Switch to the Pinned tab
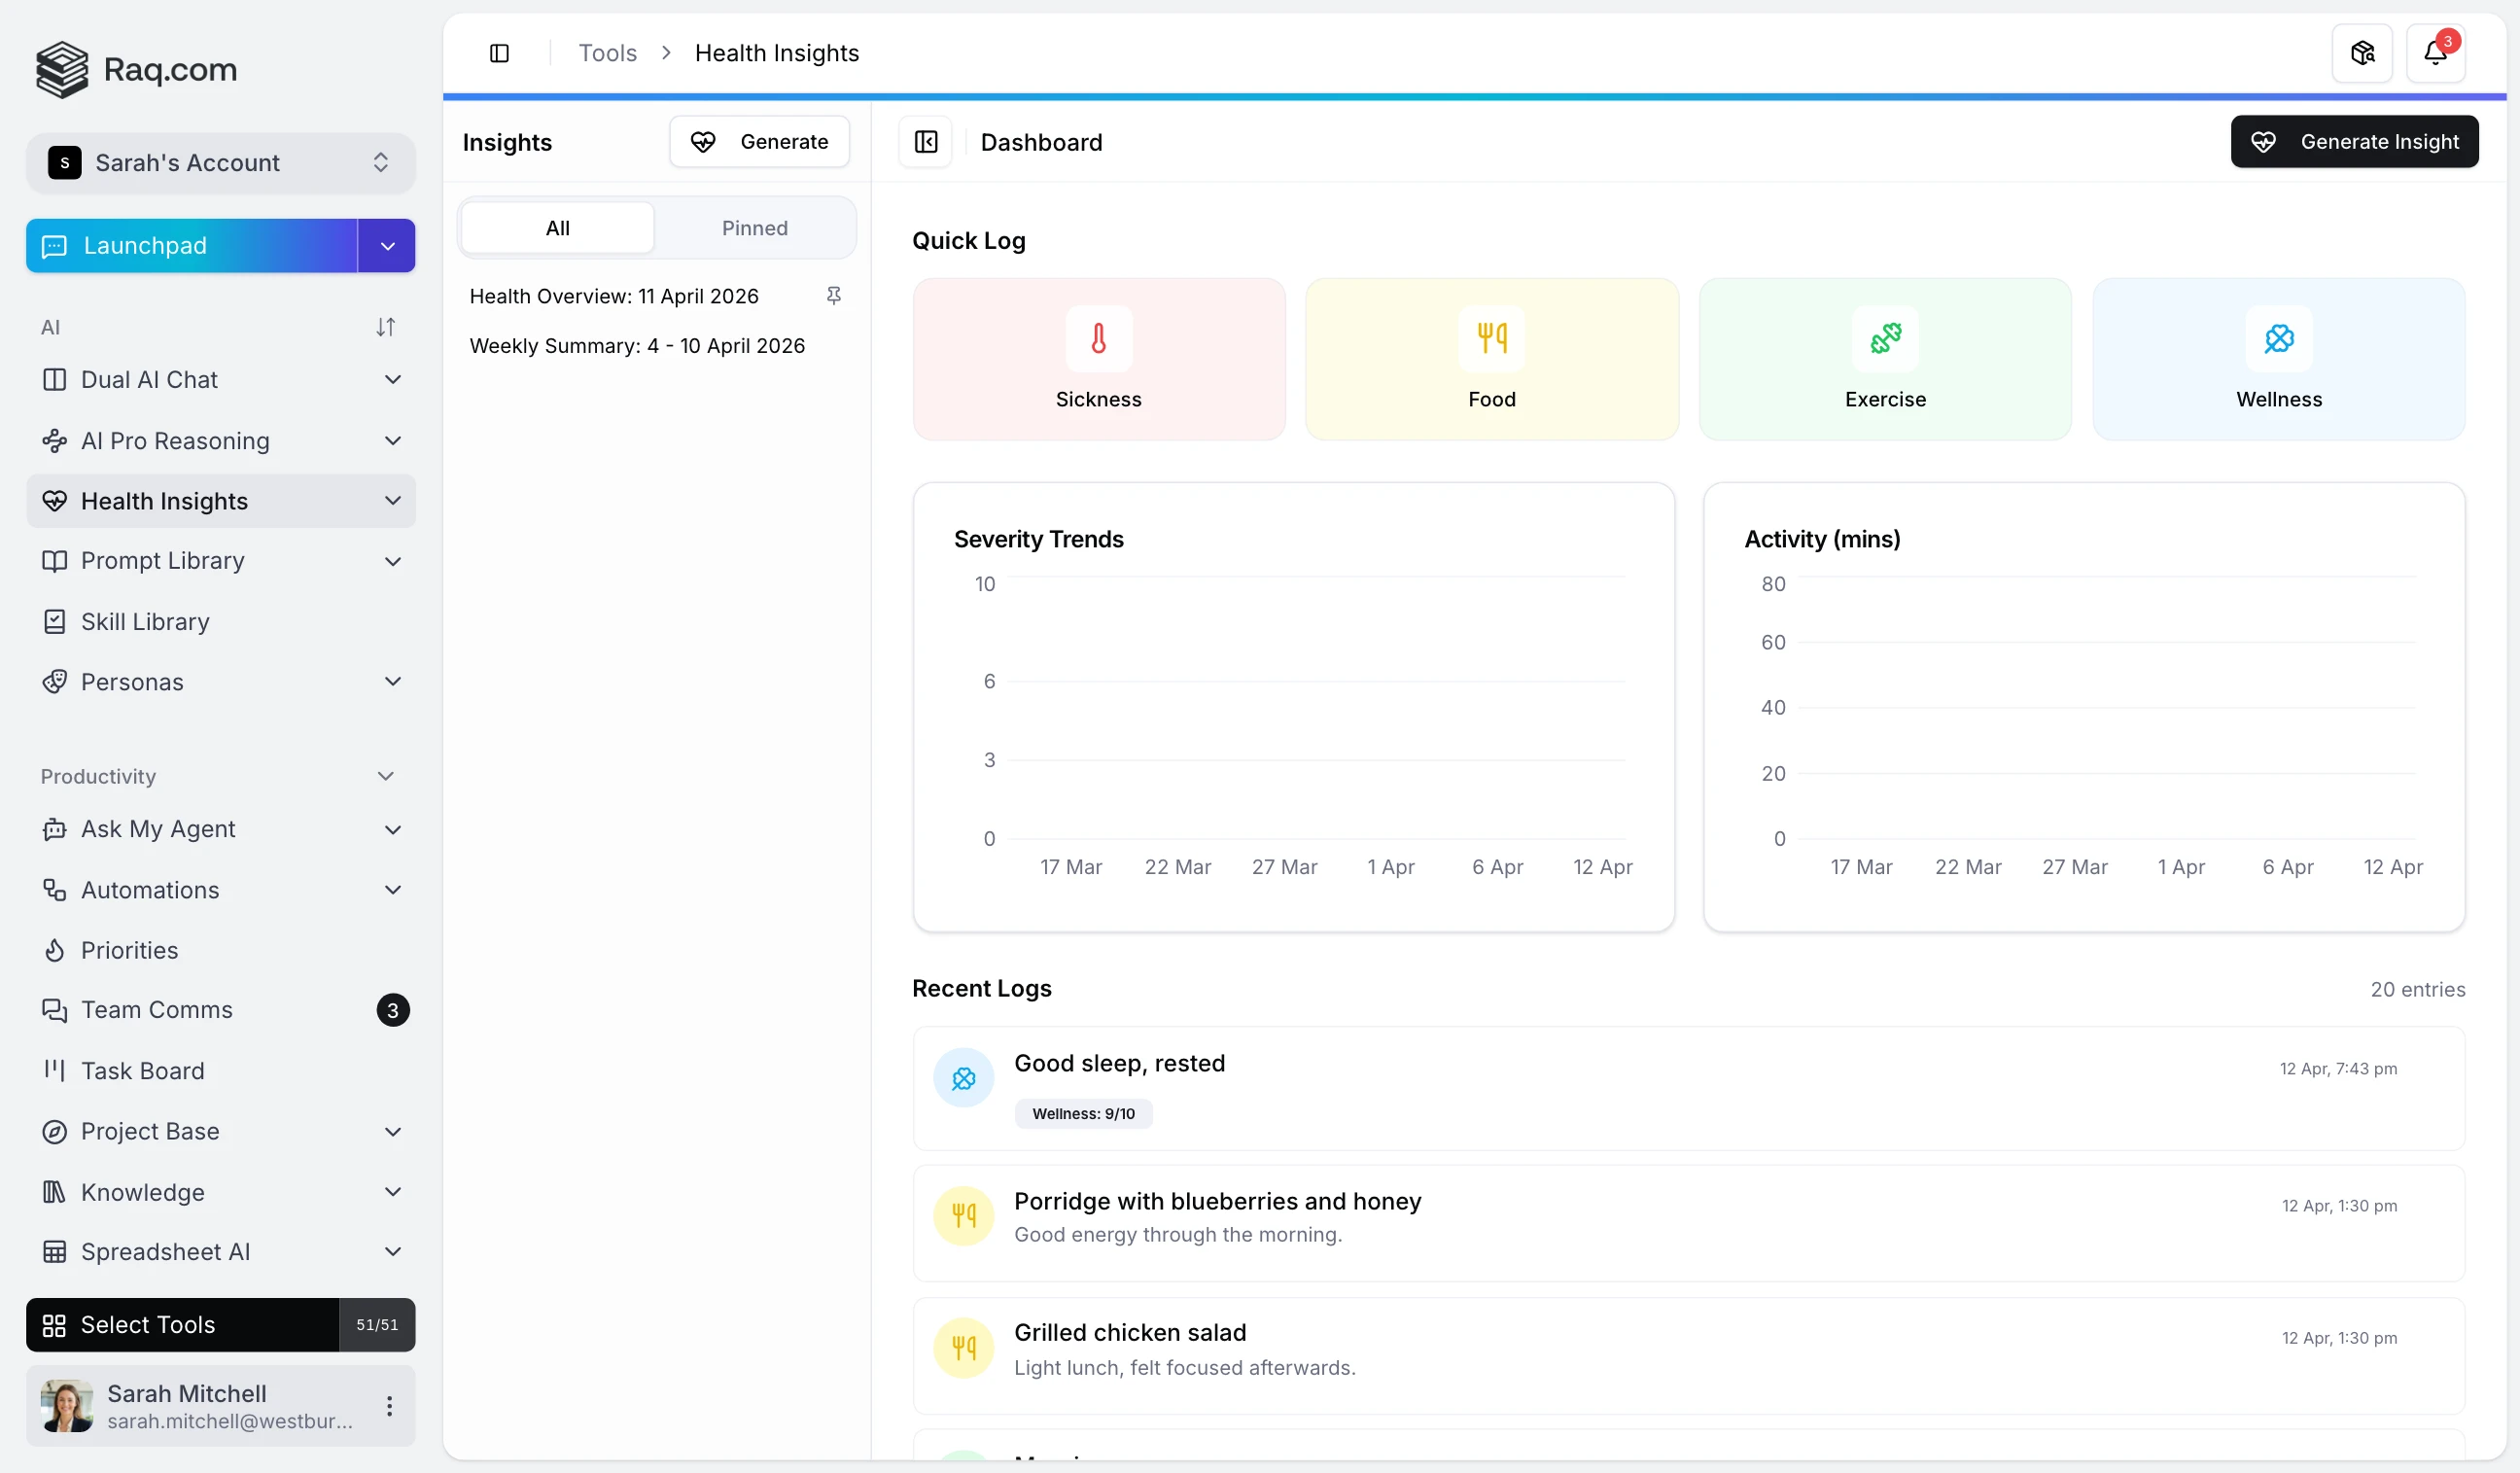This screenshot has height=1473, width=2520. [x=754, y=227]
